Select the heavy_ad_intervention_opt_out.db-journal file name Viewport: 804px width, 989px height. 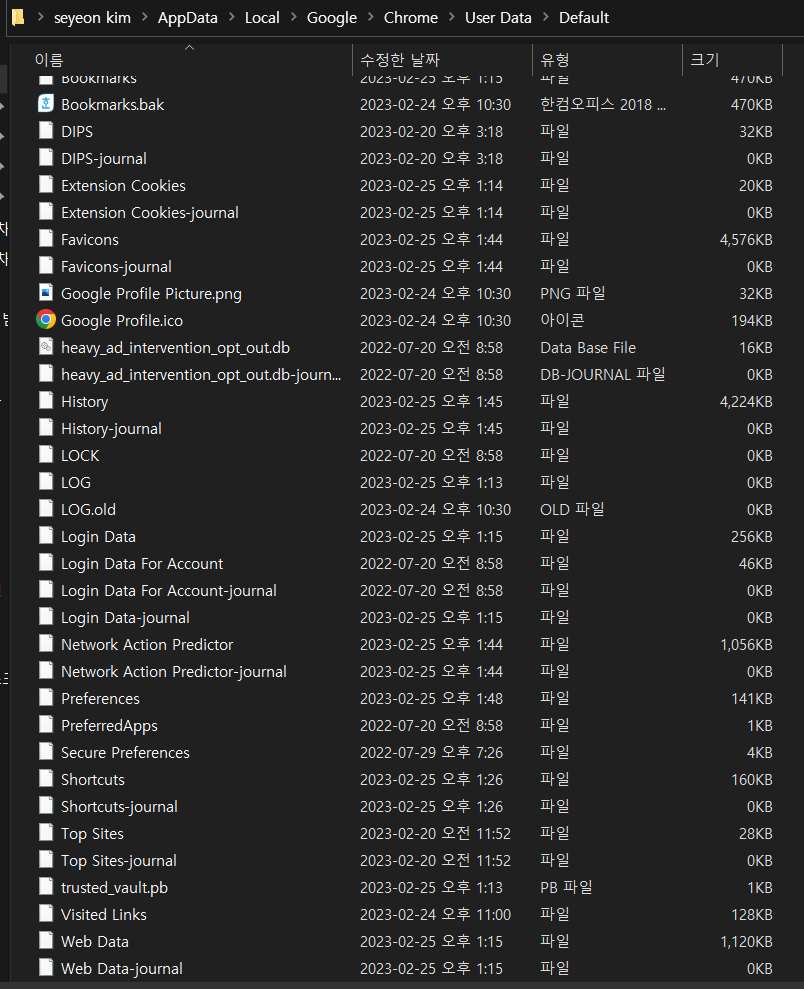point(201,374)
